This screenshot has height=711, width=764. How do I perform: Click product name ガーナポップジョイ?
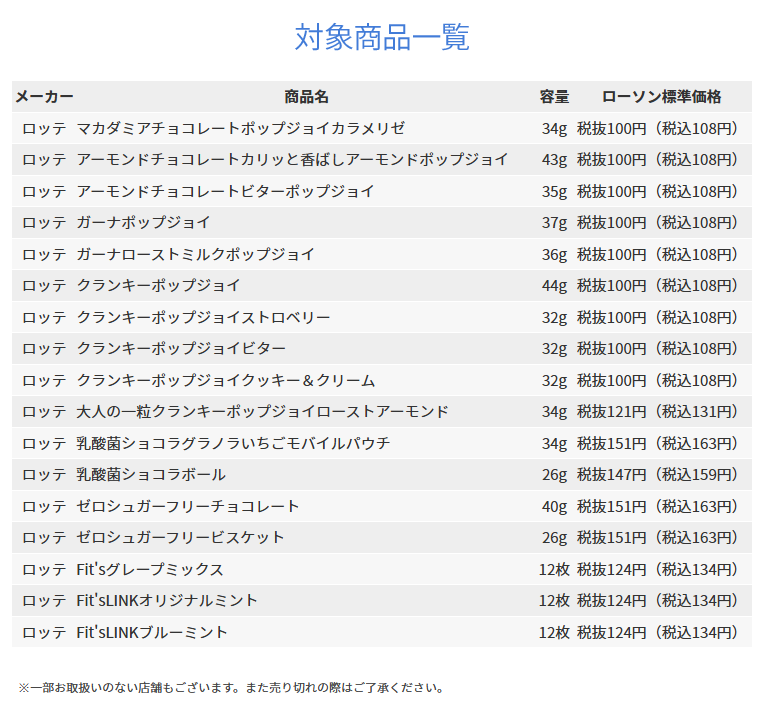[x=143, y=222]
